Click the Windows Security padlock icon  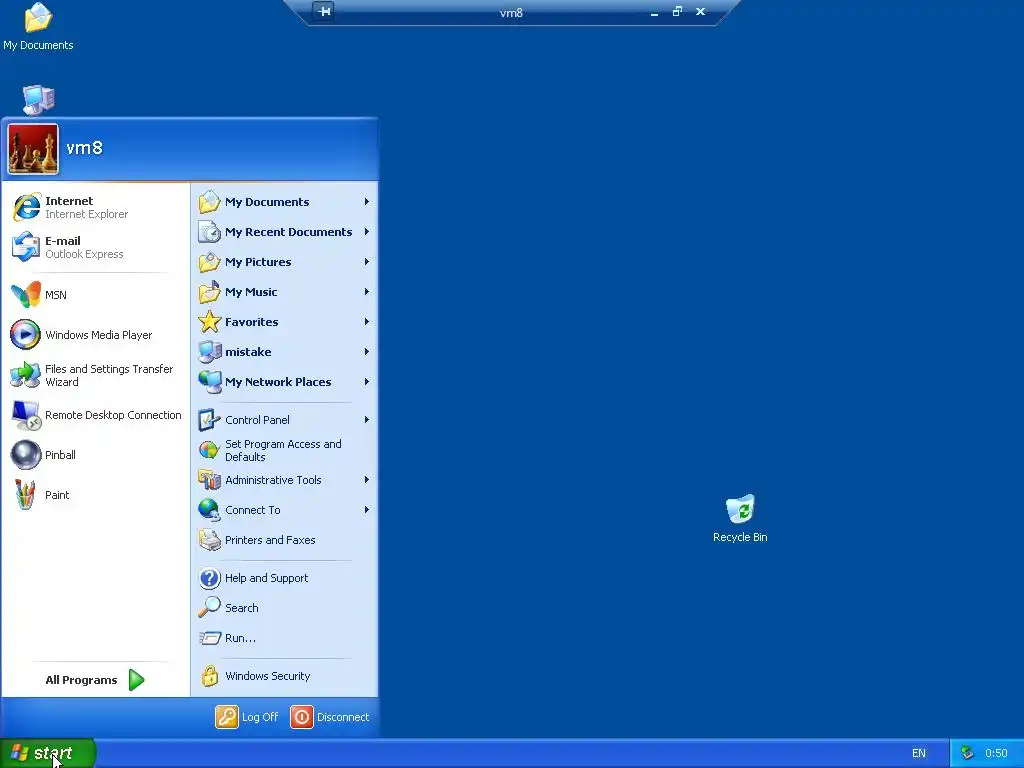tap(210, 676)
